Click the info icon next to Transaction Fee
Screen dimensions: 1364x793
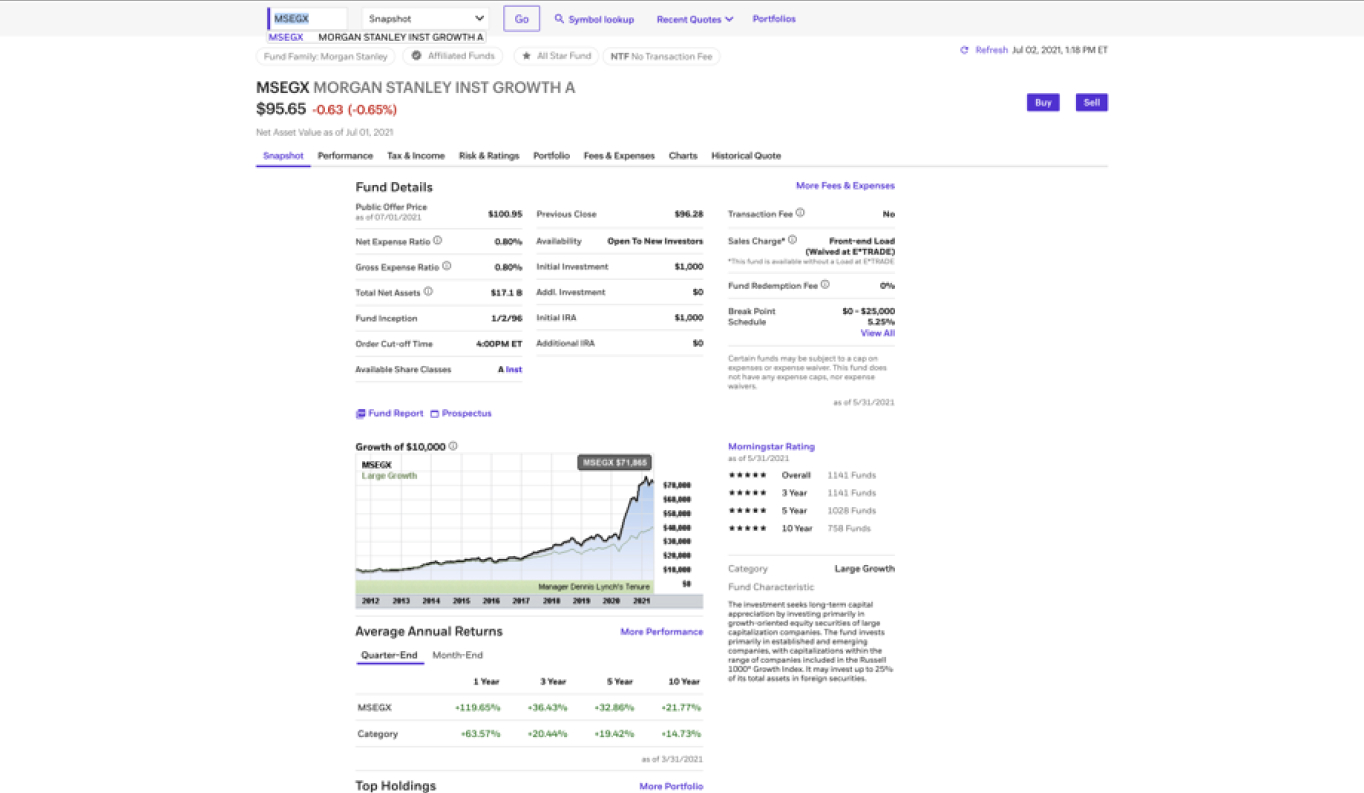(799, 213)
